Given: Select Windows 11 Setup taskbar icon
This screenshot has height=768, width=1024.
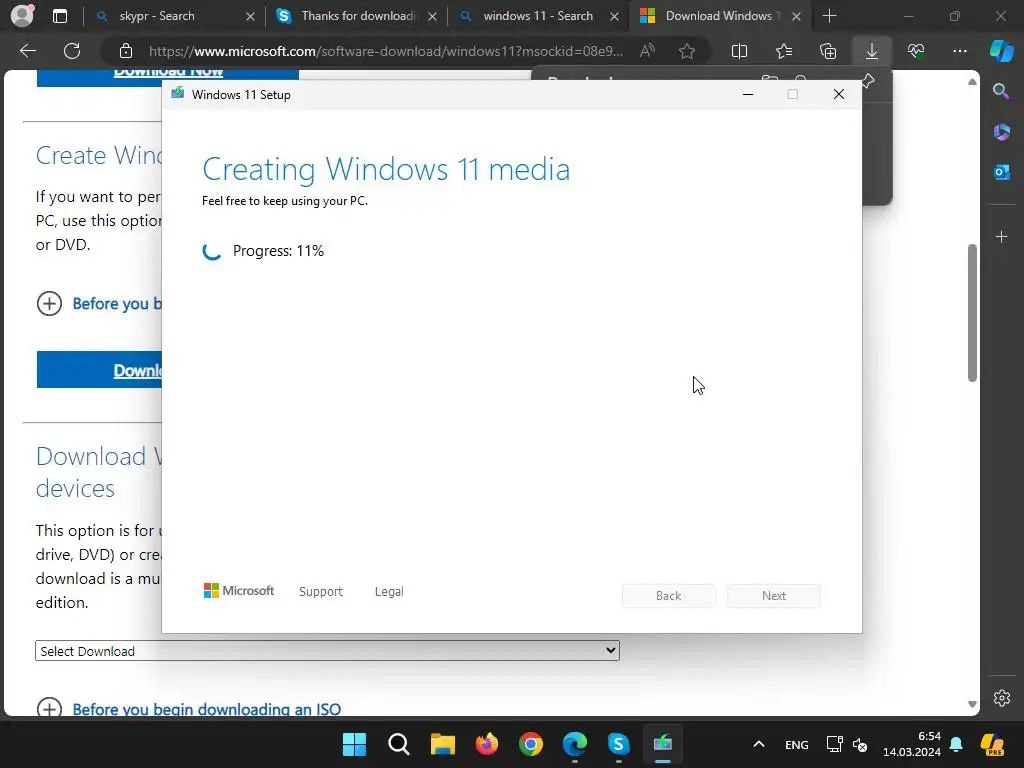Looking at the screenshot, I should point(663,744).
